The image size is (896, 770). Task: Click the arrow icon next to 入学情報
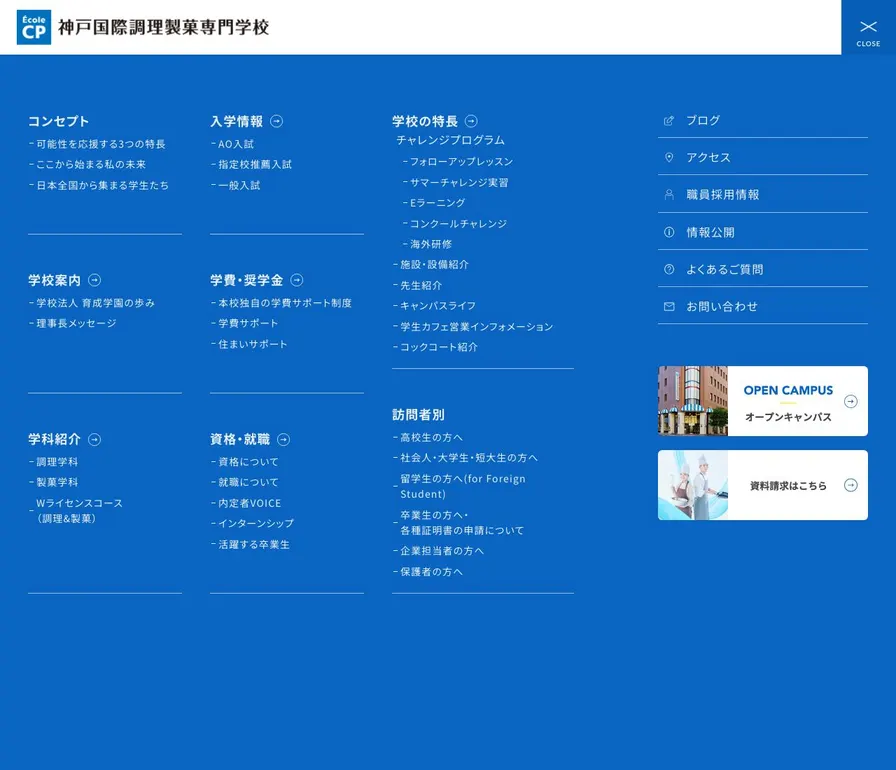277,121
